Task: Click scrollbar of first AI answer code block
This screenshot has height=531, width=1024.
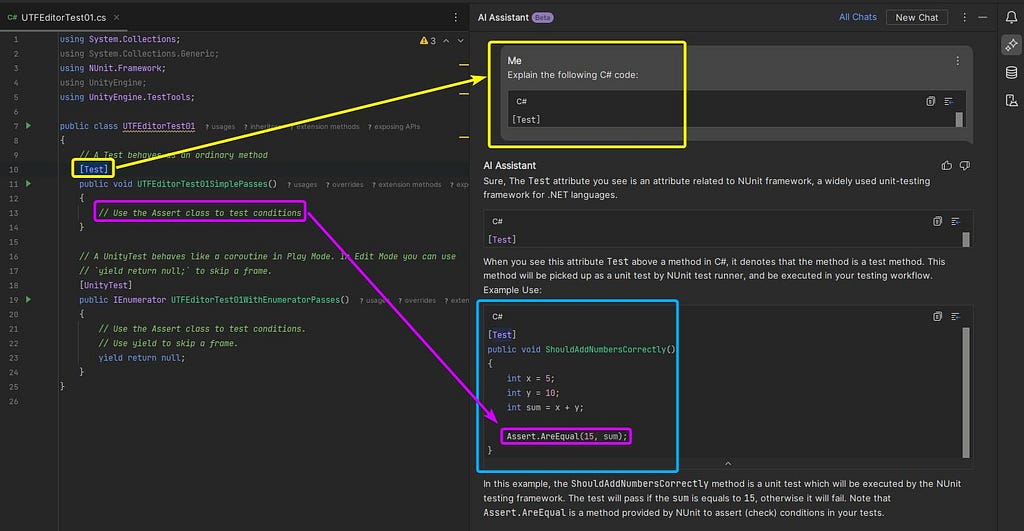Action: (x=966, y=240)
